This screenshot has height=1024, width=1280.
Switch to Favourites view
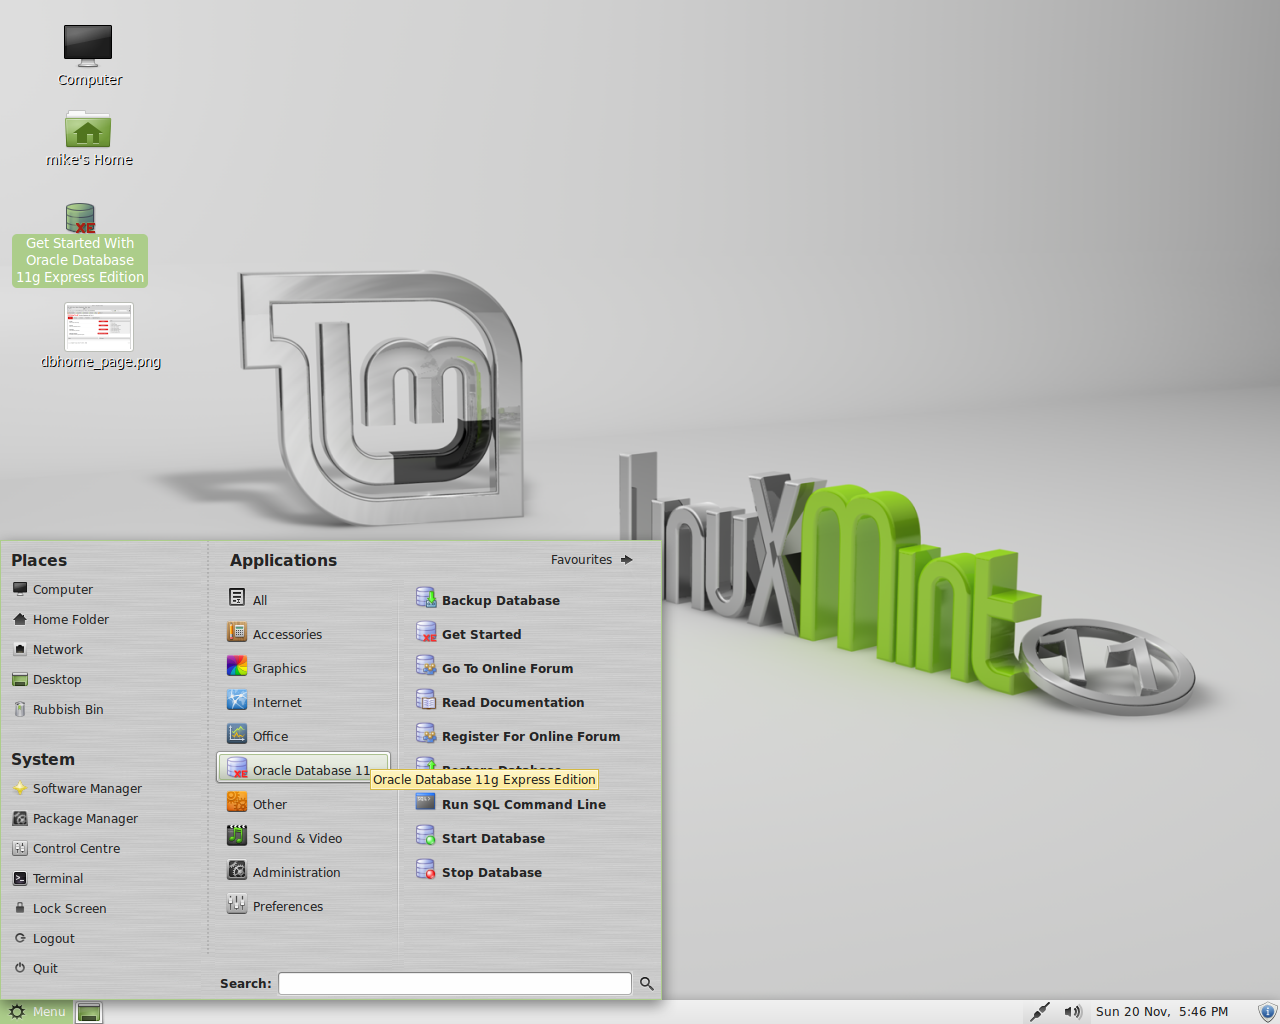pyautogui.click(x=592, y=560)
